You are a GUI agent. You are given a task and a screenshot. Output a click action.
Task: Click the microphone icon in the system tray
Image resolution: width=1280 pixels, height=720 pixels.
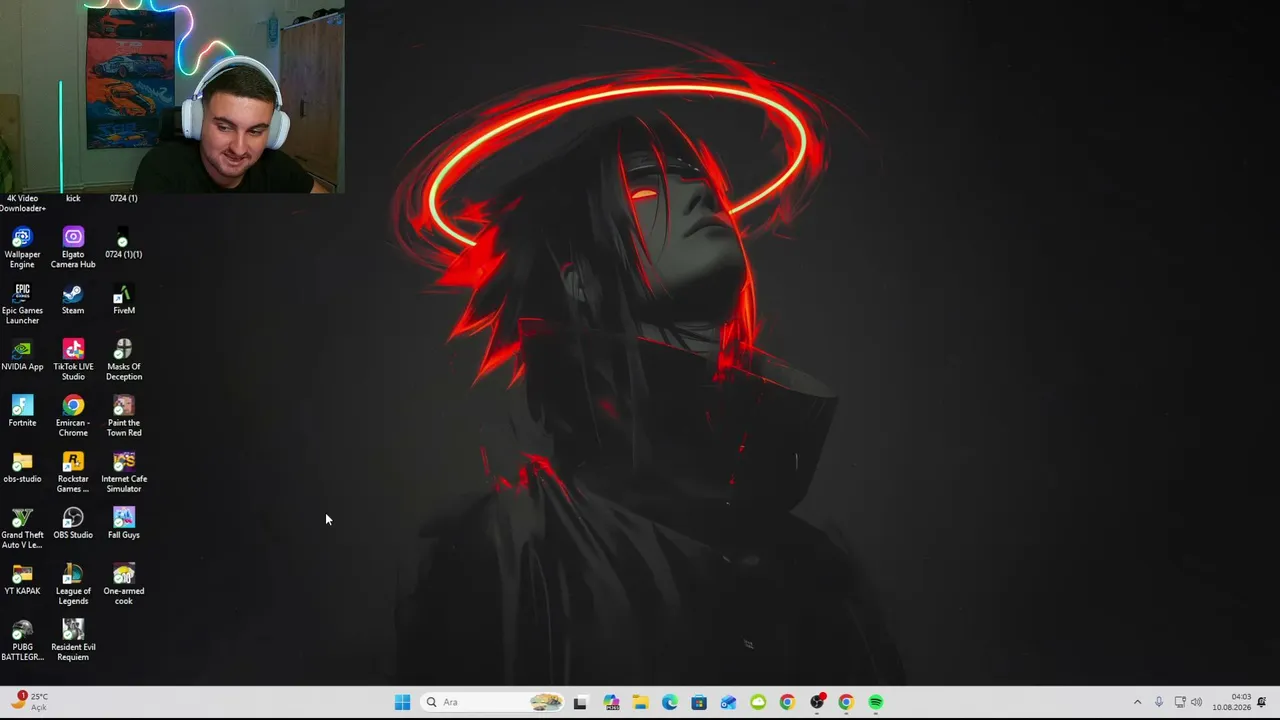click(x=1159, y=702)
